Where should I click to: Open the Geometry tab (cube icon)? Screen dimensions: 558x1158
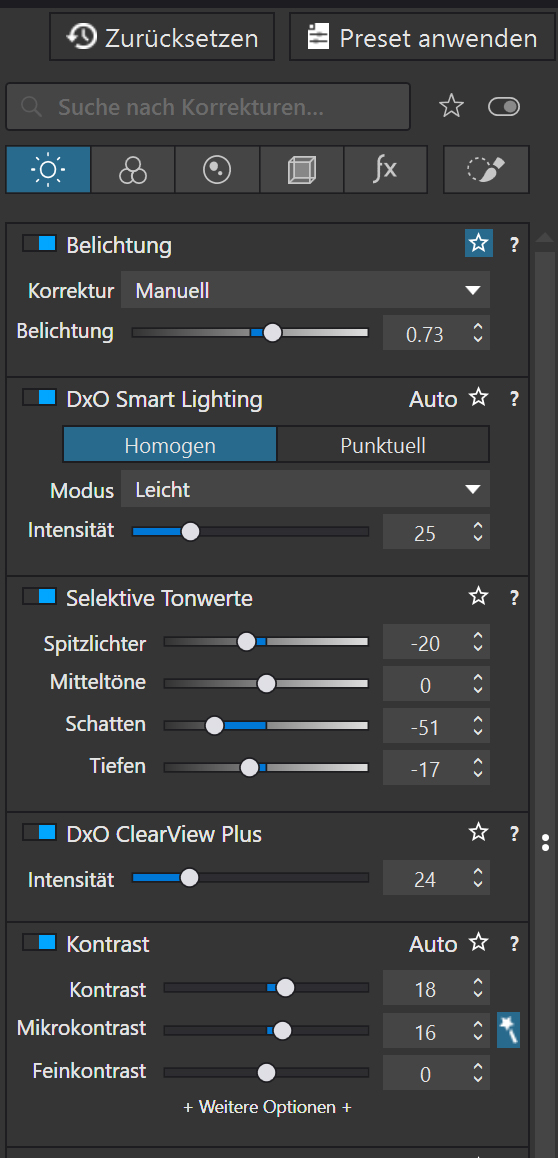(x=301, y=170)
